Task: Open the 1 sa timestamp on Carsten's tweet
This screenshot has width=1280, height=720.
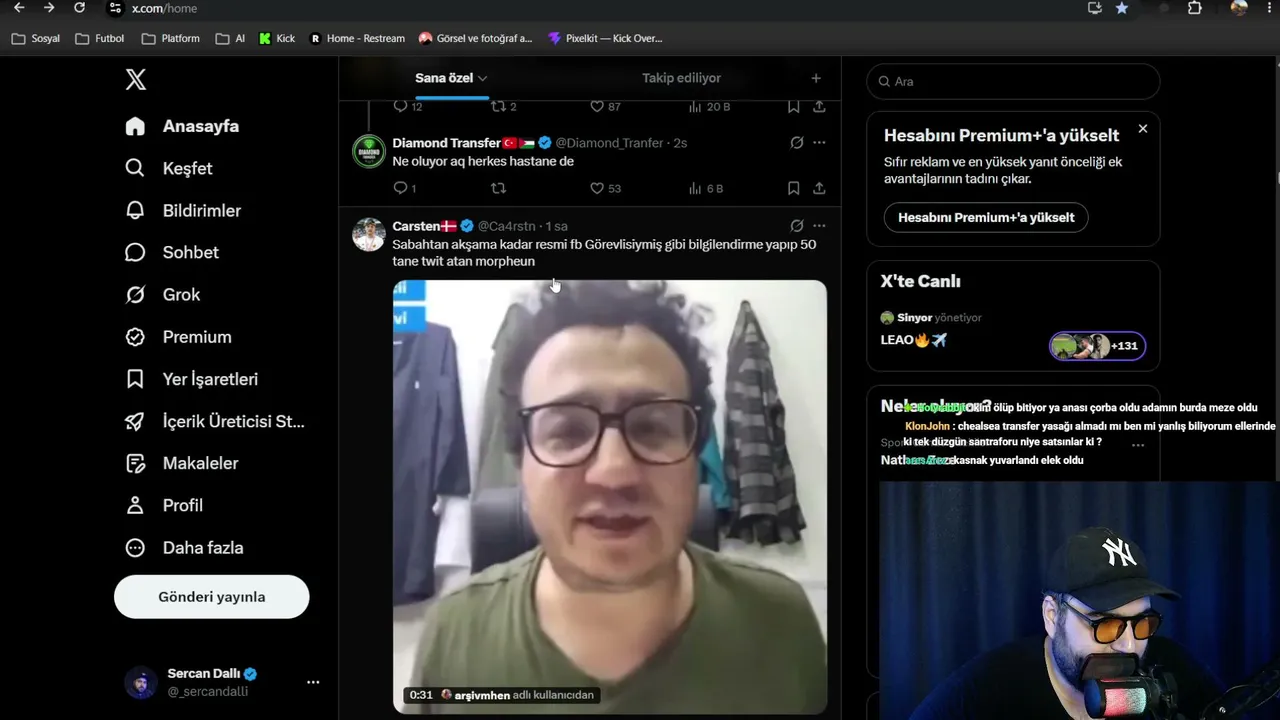Action: (557, 226)
